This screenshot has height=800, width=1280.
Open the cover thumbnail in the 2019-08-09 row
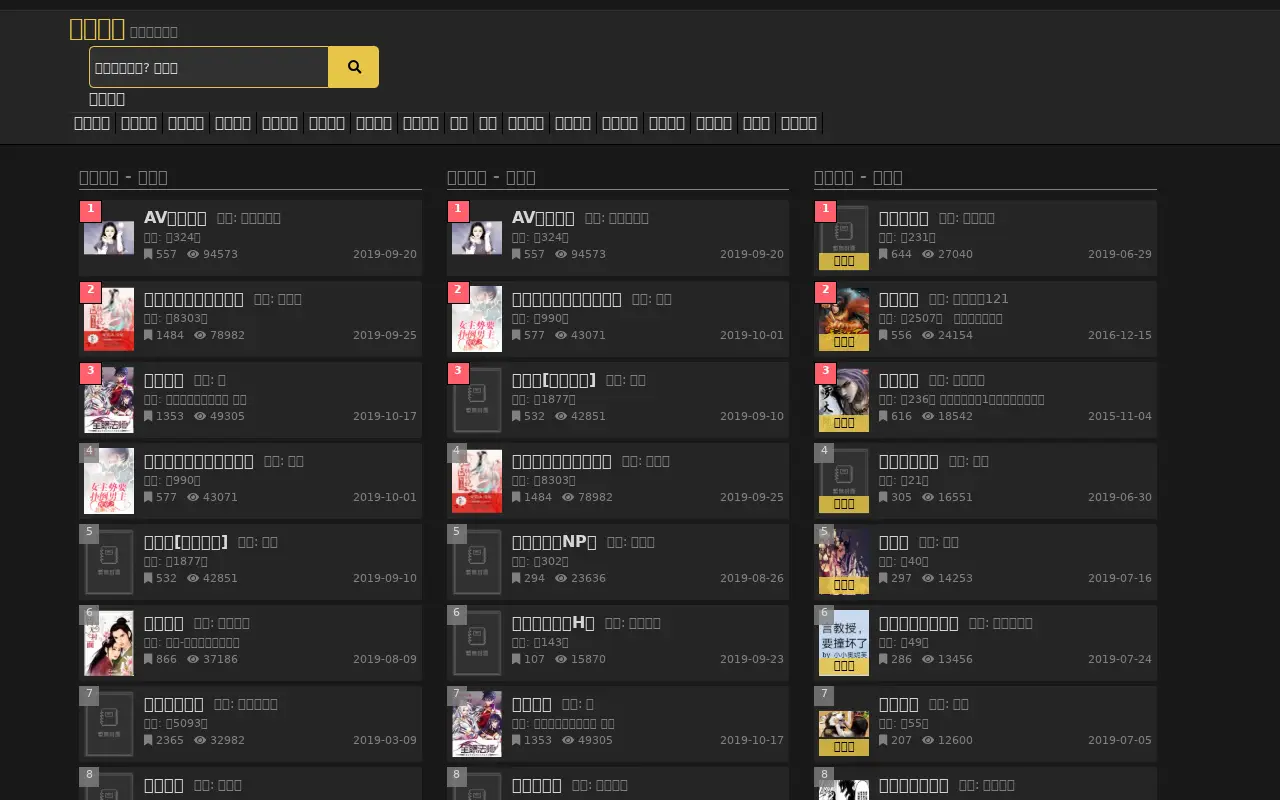pos(109,643)
